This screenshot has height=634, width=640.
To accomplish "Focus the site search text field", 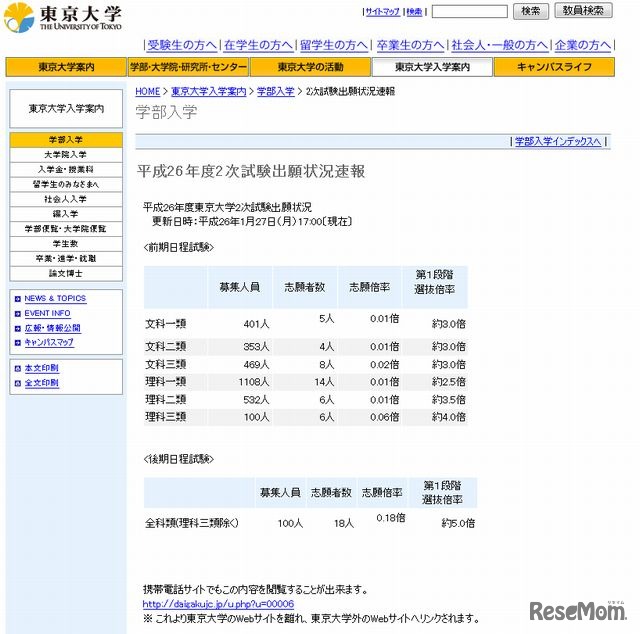I will click(x=469, y=11).
